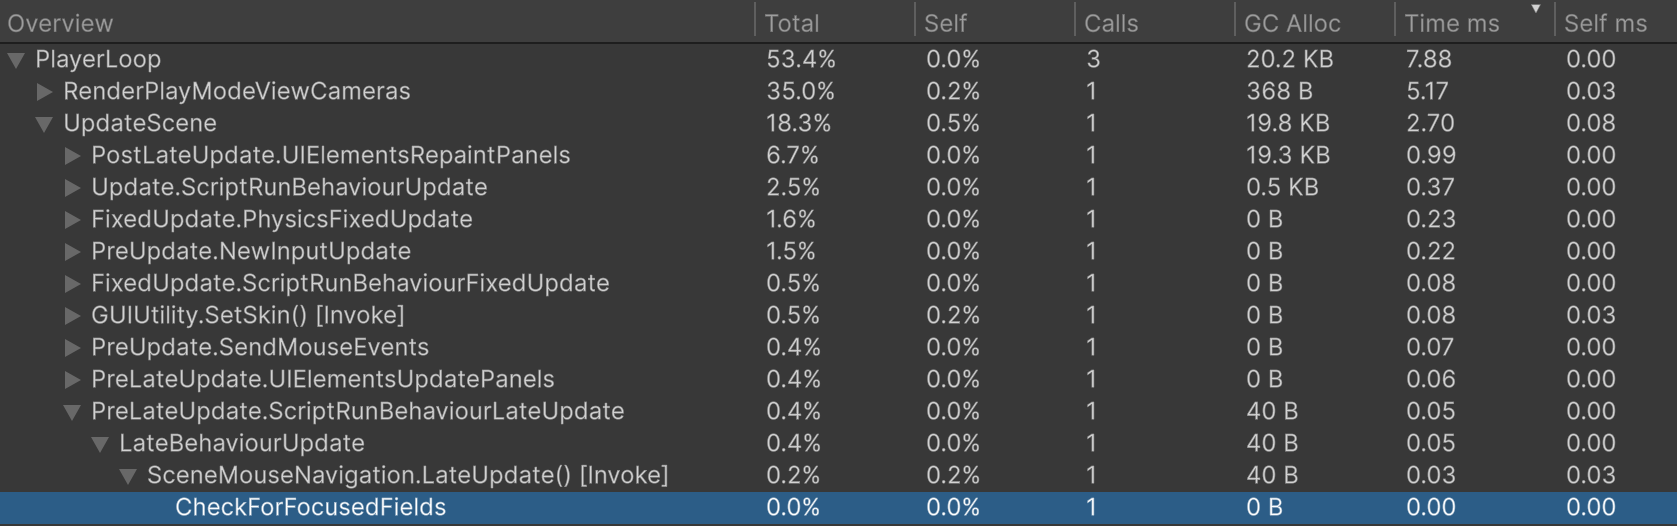
Task: Expand Update.ScriptRunBehaviourUpdate arrow
Action: (72, 188)
